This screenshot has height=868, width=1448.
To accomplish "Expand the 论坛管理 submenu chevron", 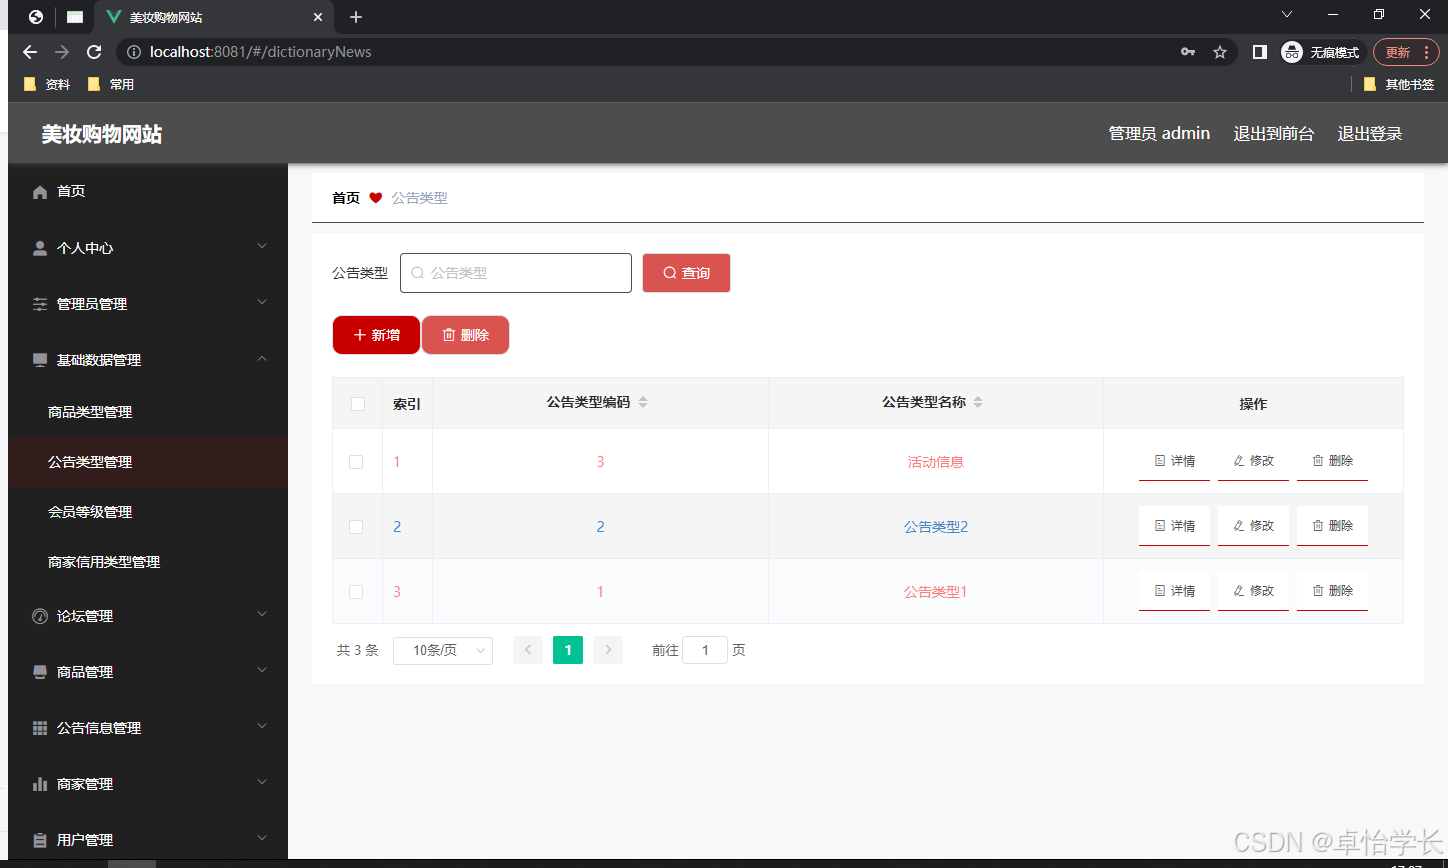I will click(262, 614).
